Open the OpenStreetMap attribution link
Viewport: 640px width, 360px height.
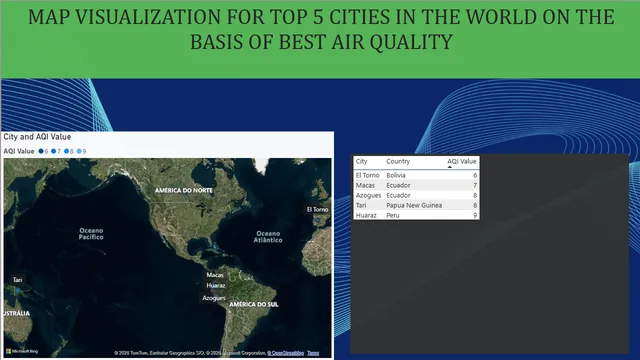pos(285,353)
